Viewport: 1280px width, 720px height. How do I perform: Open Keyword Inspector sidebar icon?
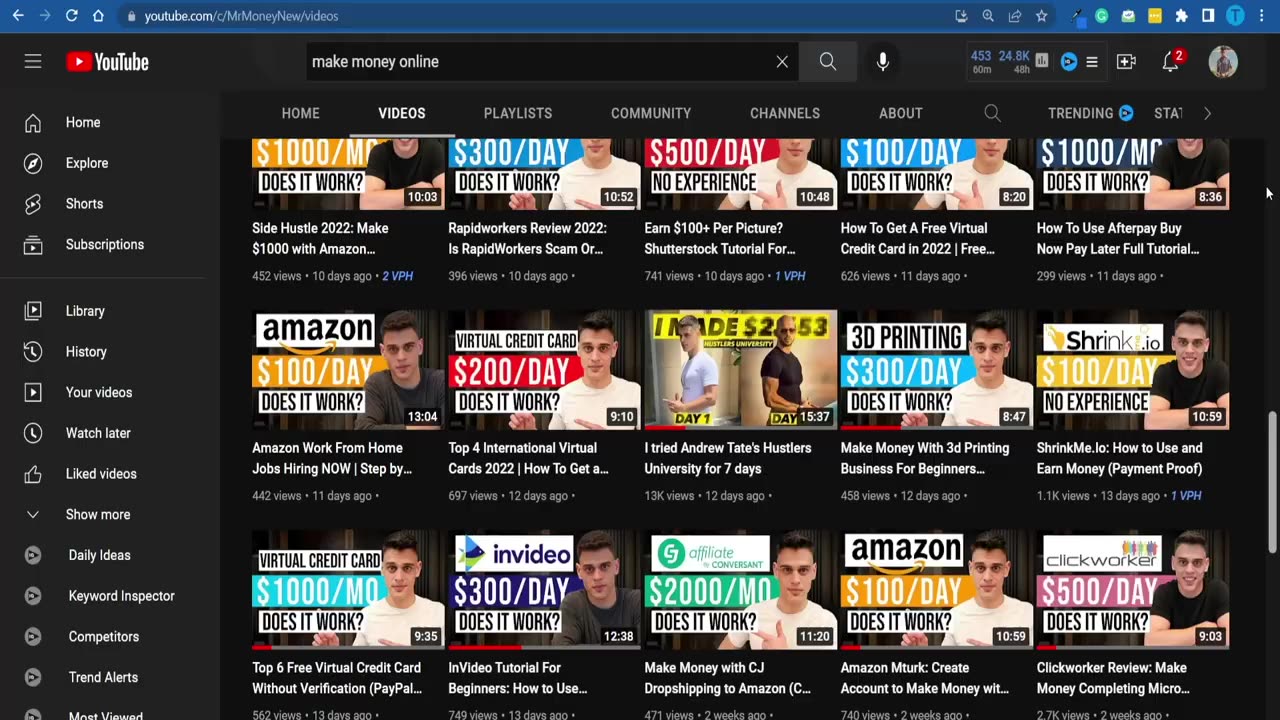(x=33, y=596)
